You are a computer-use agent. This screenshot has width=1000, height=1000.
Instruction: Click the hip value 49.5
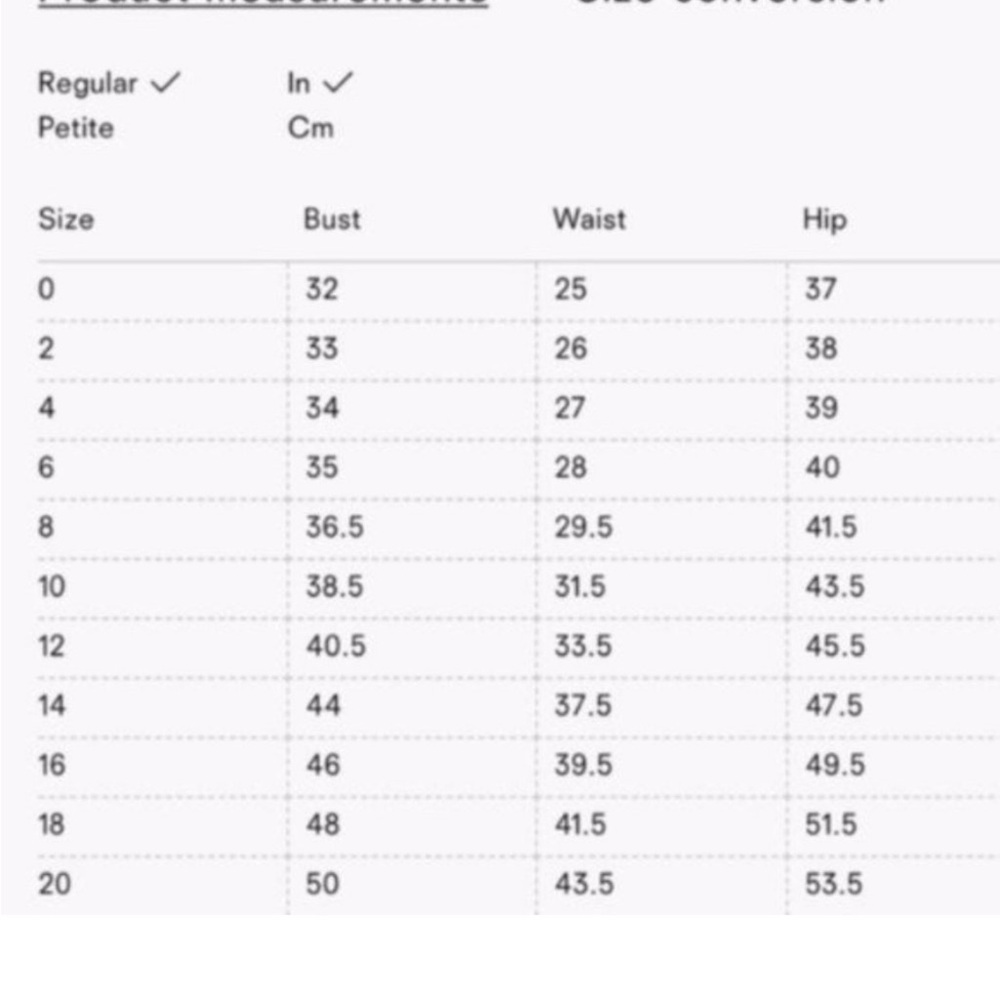(835, 765)
